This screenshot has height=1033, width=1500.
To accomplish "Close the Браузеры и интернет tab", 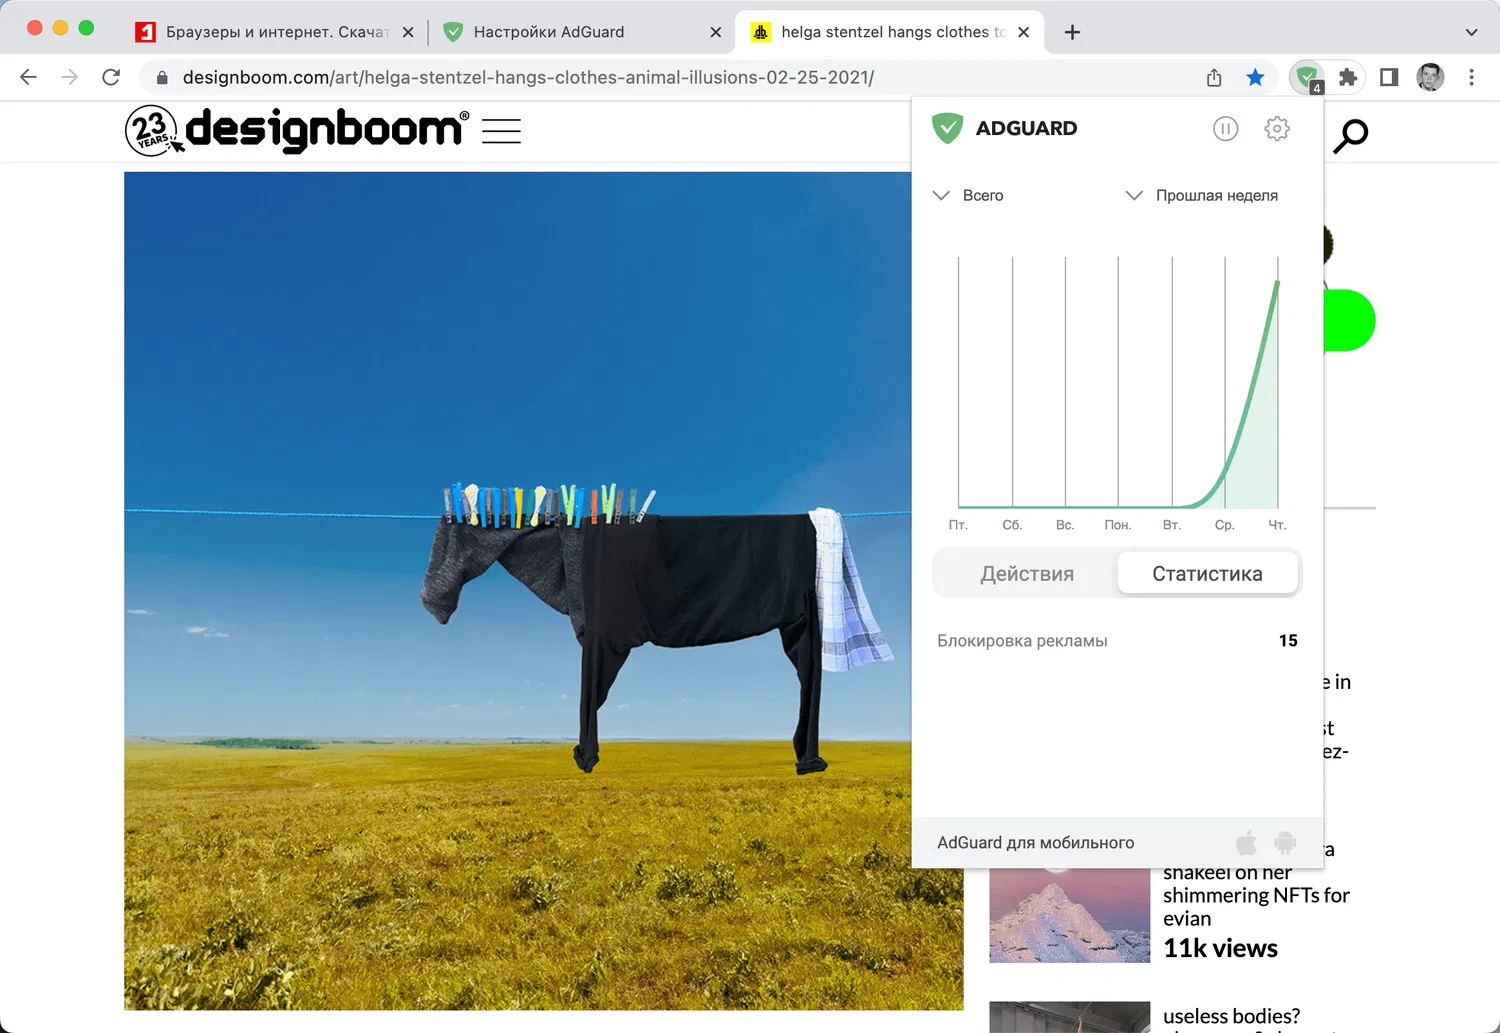I will (x=408, y=32).
